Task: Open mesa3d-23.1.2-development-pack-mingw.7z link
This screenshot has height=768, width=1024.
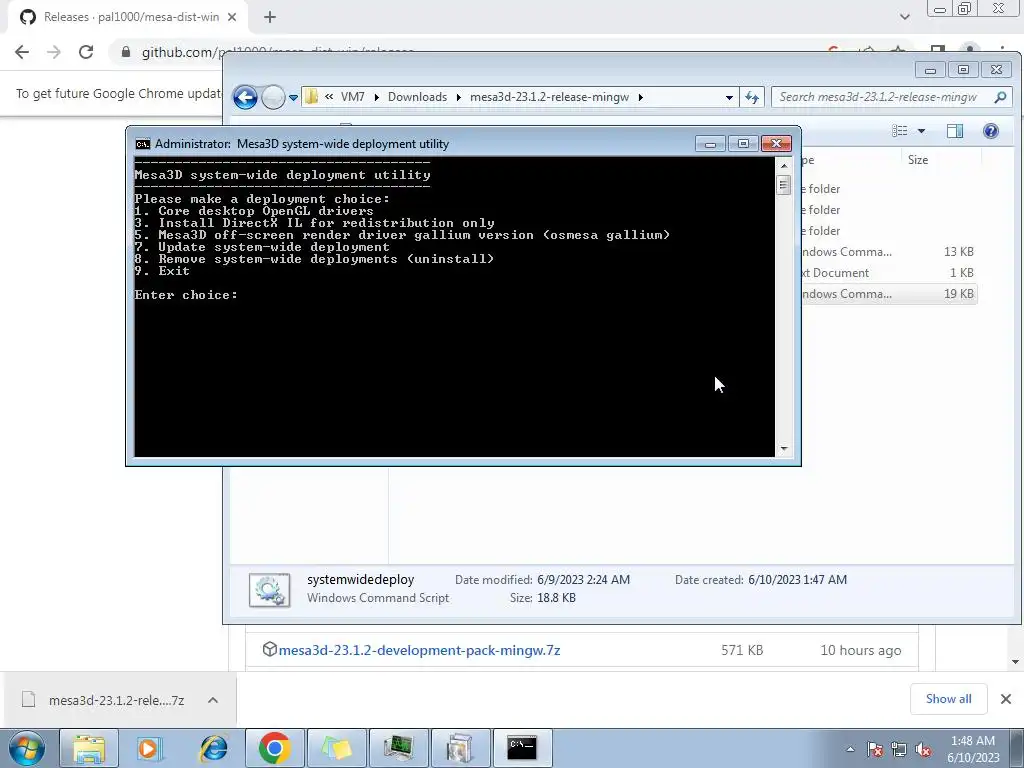Action: (419, 650)
